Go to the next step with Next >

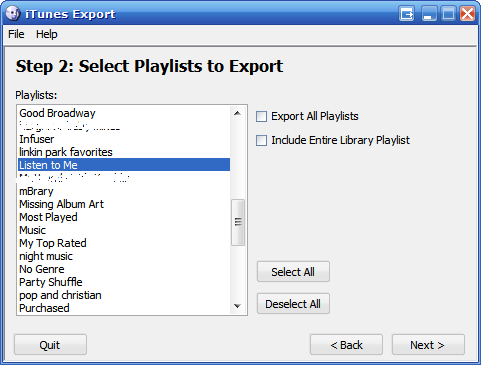pos(428,345)
